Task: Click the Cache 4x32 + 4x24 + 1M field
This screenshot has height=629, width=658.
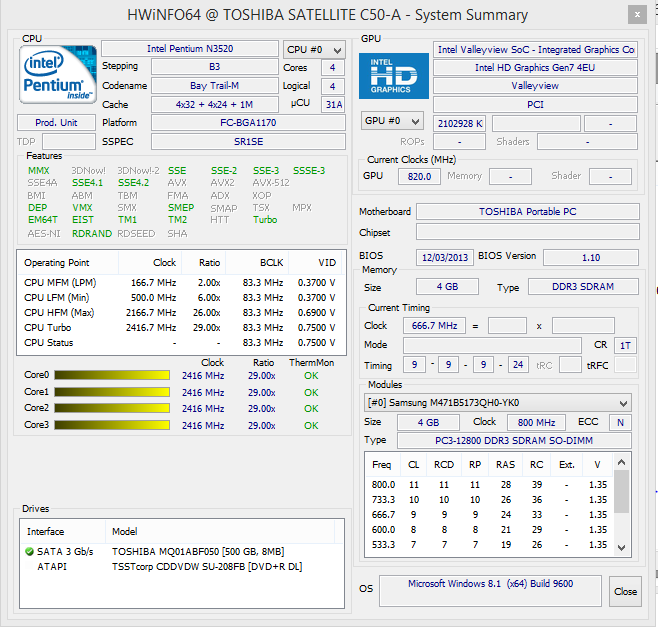Action: point(214,104)
